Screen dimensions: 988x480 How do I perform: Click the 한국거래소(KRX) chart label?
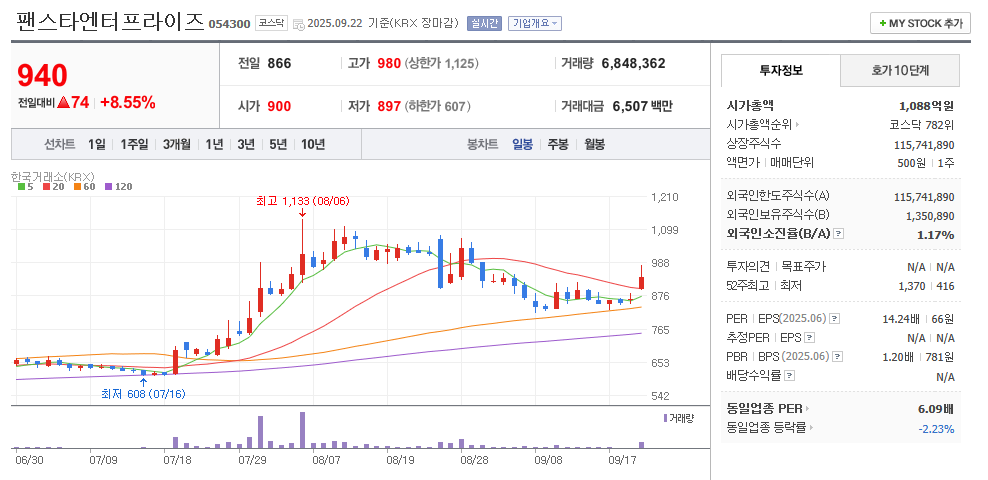[53, 176]
